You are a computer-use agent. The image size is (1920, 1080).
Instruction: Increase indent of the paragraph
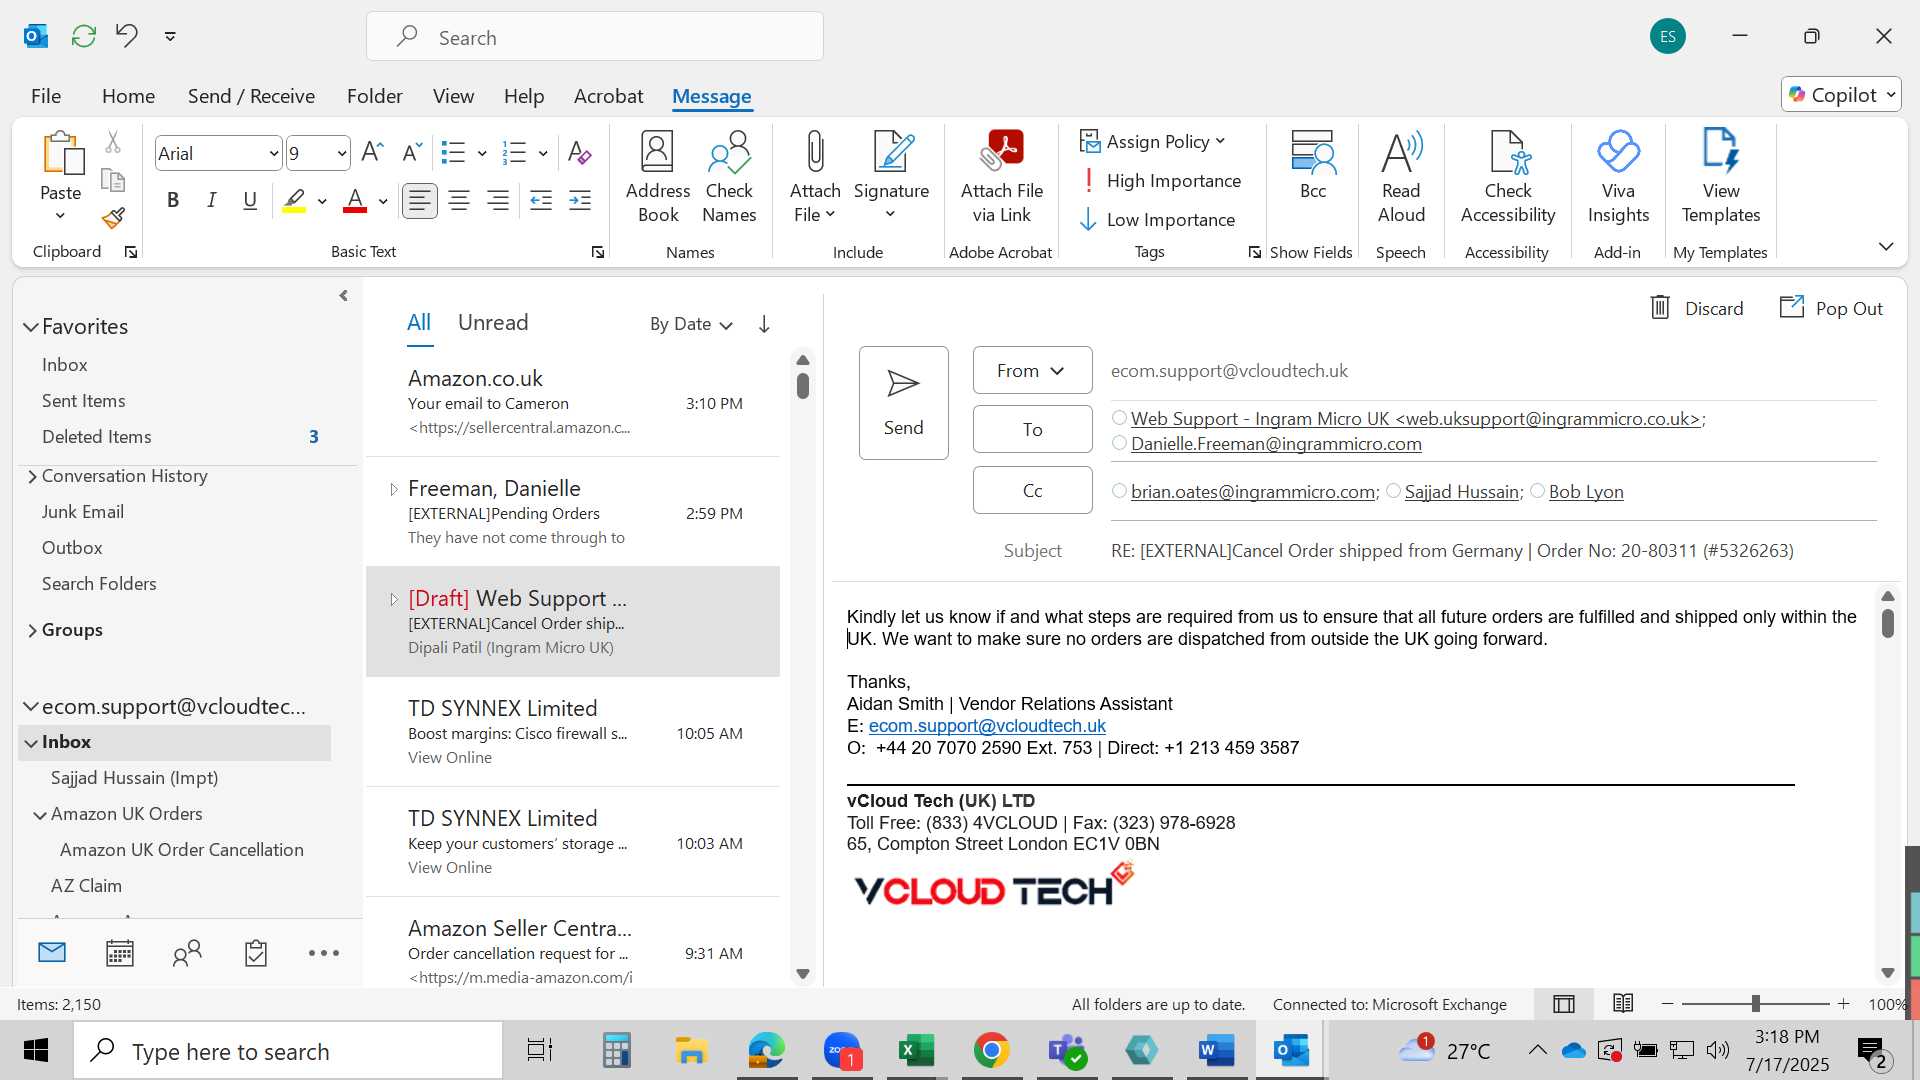[x=580, y=201]
